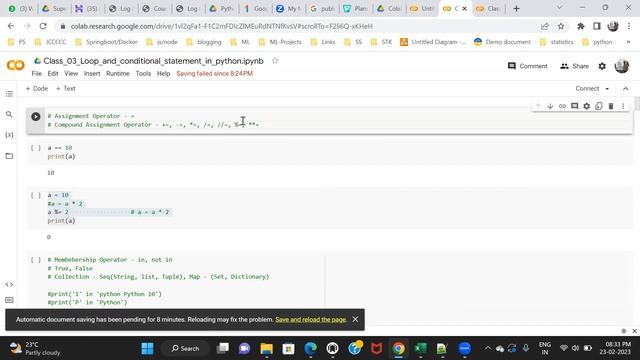Click the Comment button

click(528, 66)
